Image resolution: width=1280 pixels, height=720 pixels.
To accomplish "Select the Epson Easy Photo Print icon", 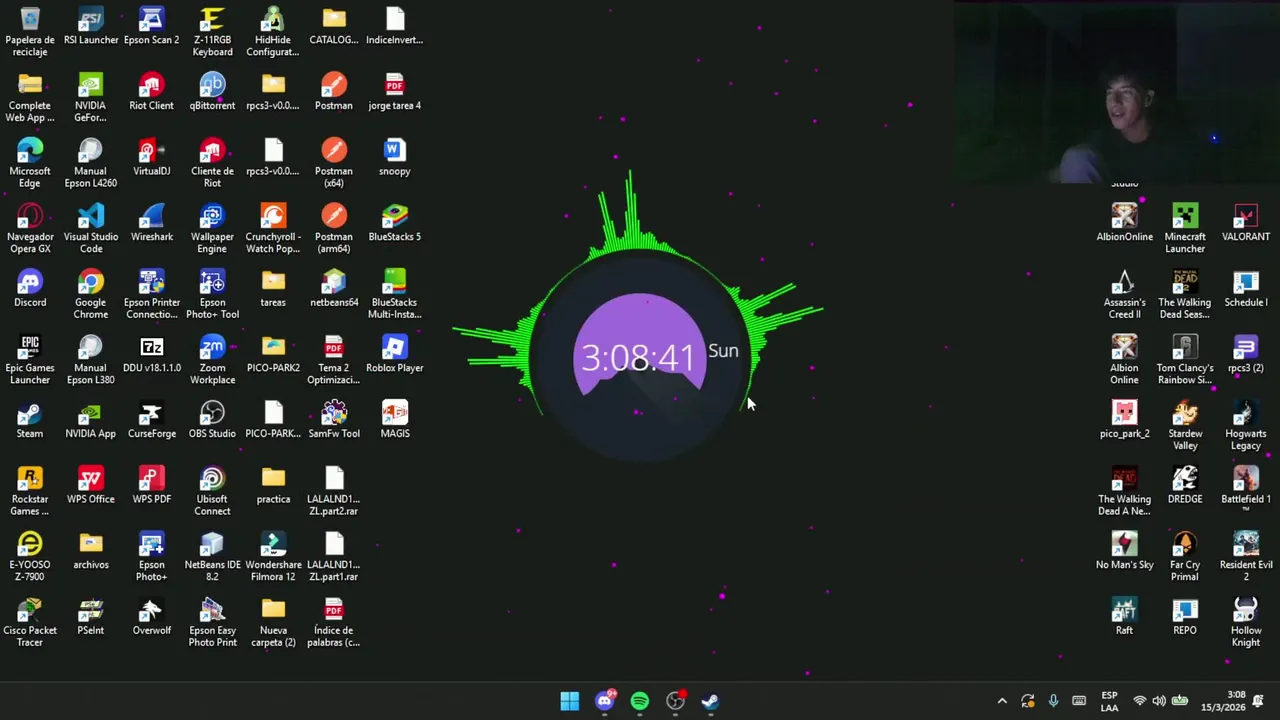I will tap(212, 623).
